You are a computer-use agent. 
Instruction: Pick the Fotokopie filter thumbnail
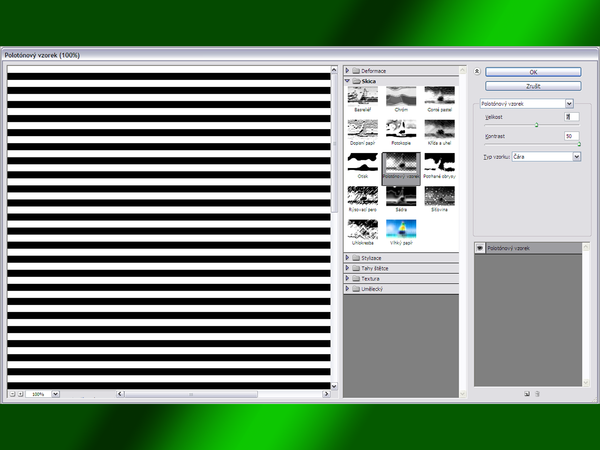401,130
